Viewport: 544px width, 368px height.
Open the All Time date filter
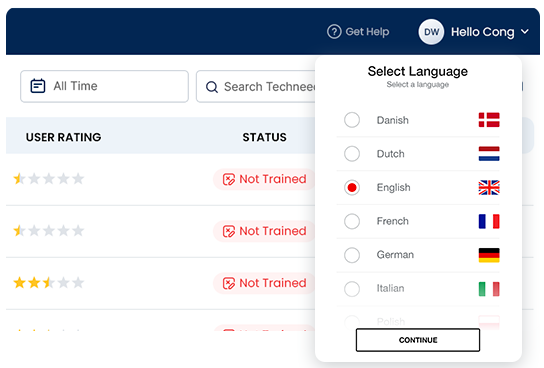point(104,86)
